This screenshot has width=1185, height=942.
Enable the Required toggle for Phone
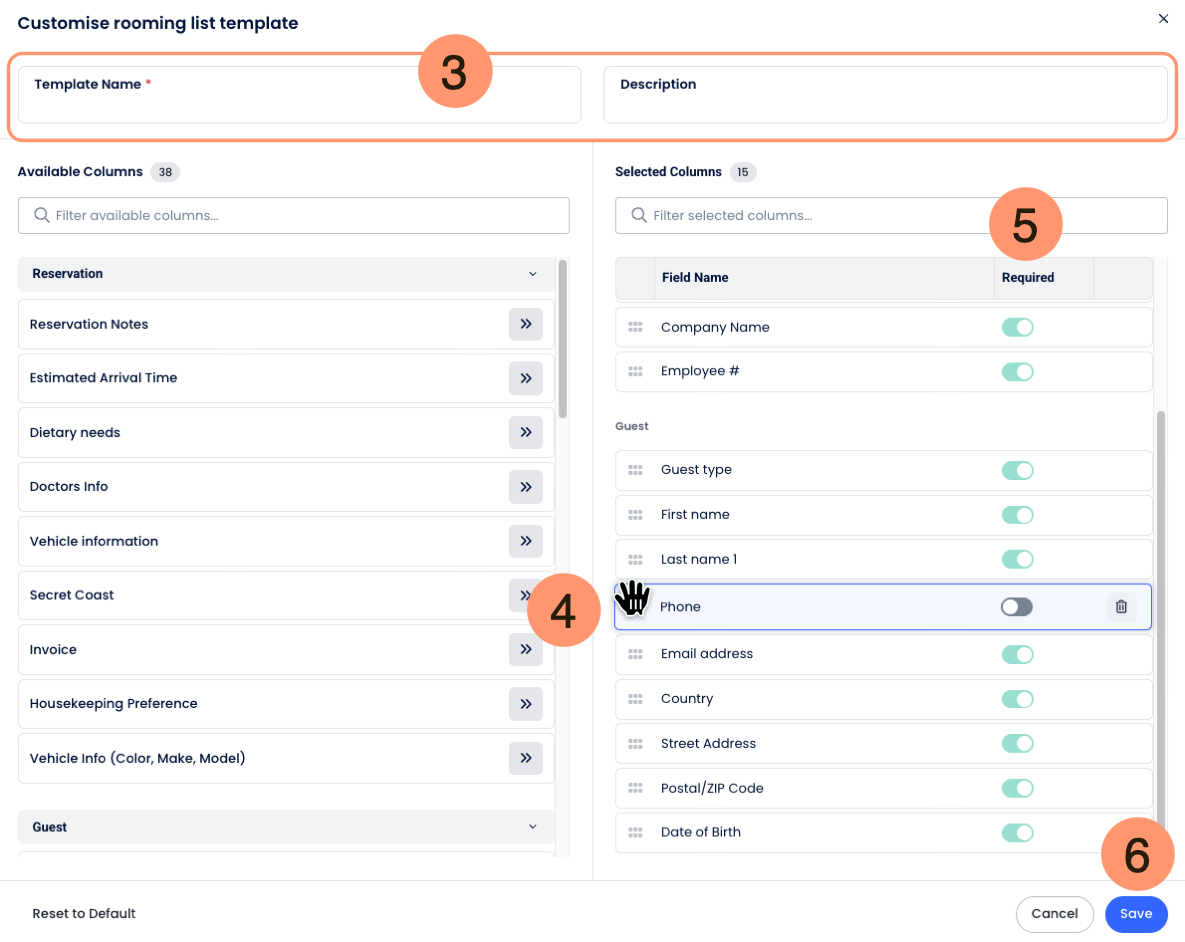tap(1017, 607)
